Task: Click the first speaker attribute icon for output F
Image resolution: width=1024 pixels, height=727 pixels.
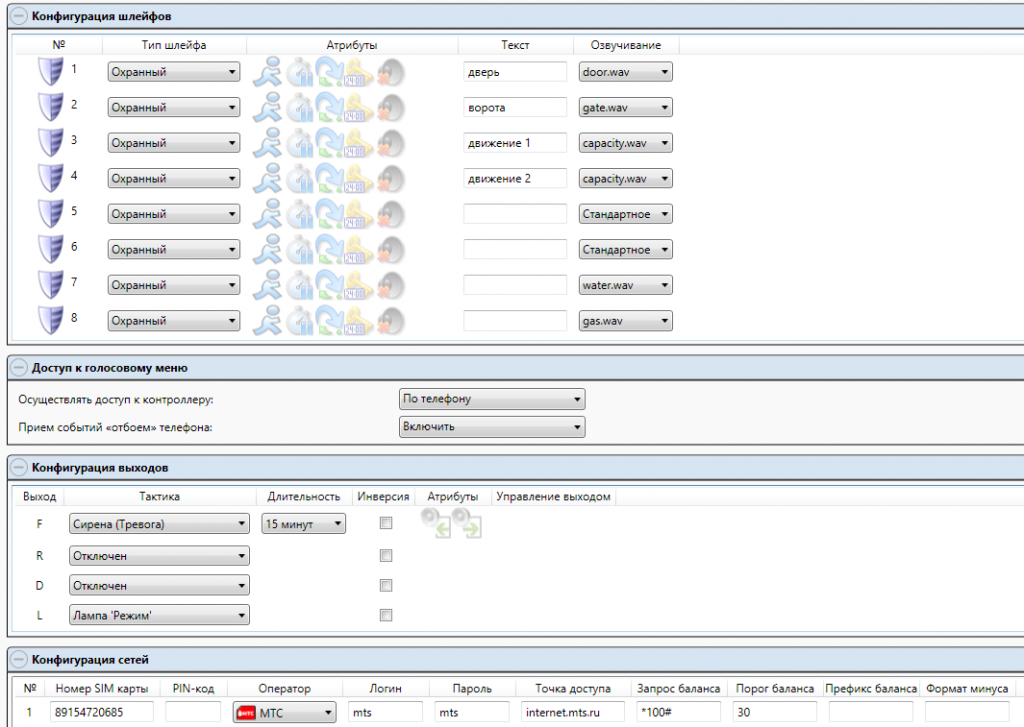Action: (436, 523)
